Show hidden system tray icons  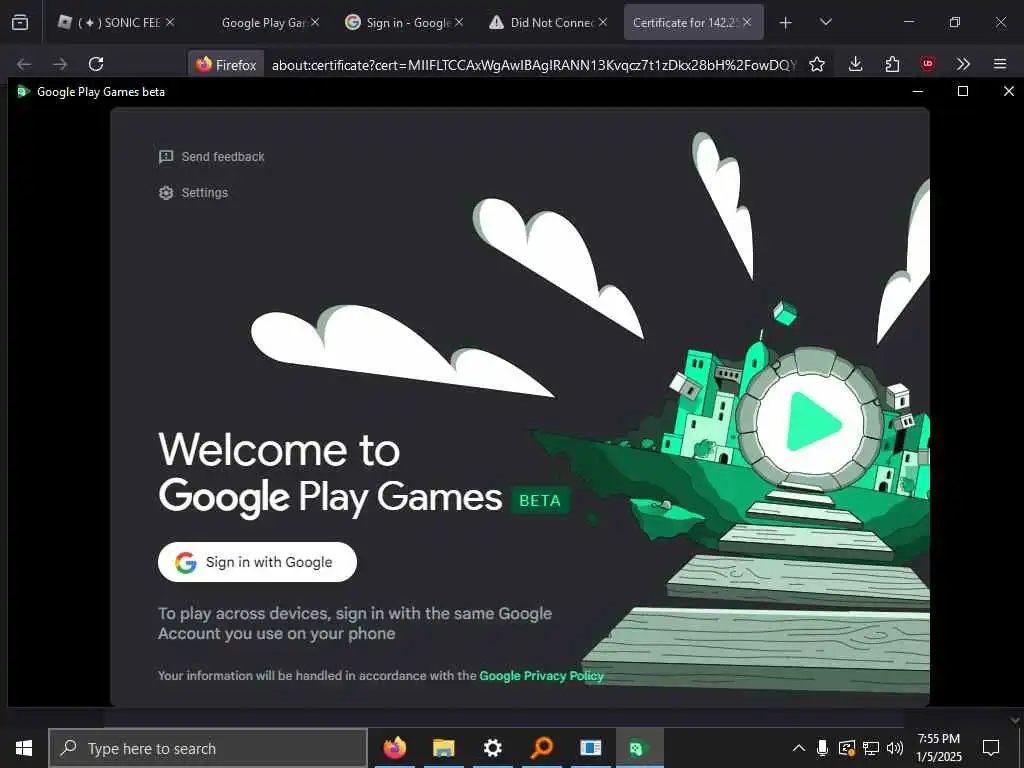(799, 748)
